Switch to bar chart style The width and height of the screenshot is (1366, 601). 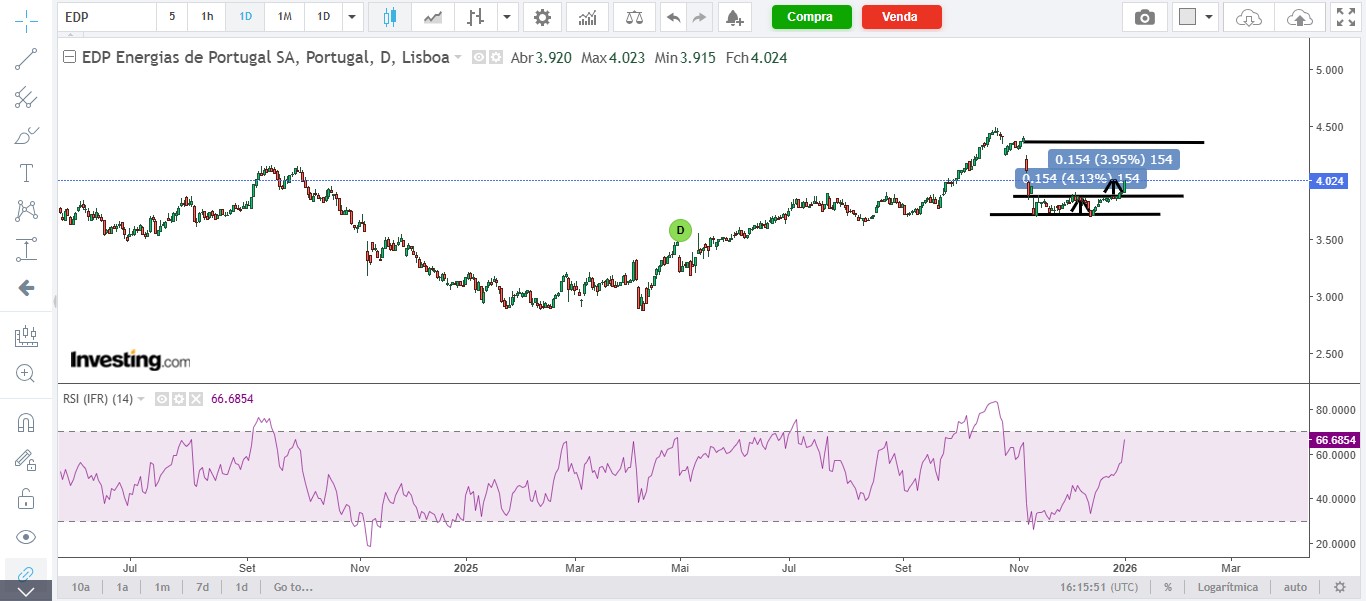(476, 17)
